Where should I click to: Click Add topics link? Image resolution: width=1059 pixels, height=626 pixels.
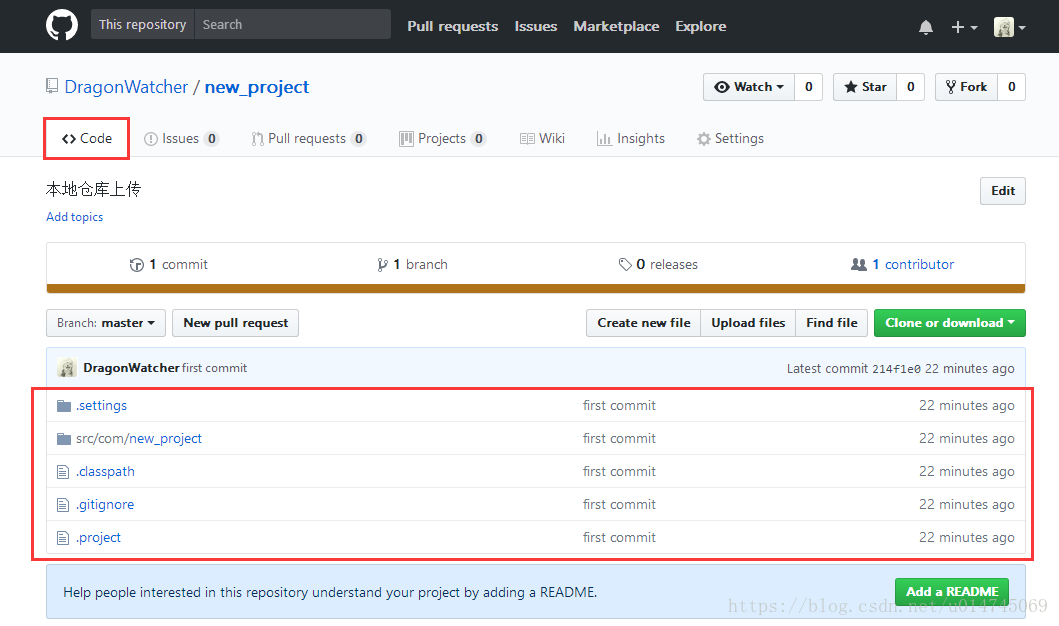(x=74, y=217)
